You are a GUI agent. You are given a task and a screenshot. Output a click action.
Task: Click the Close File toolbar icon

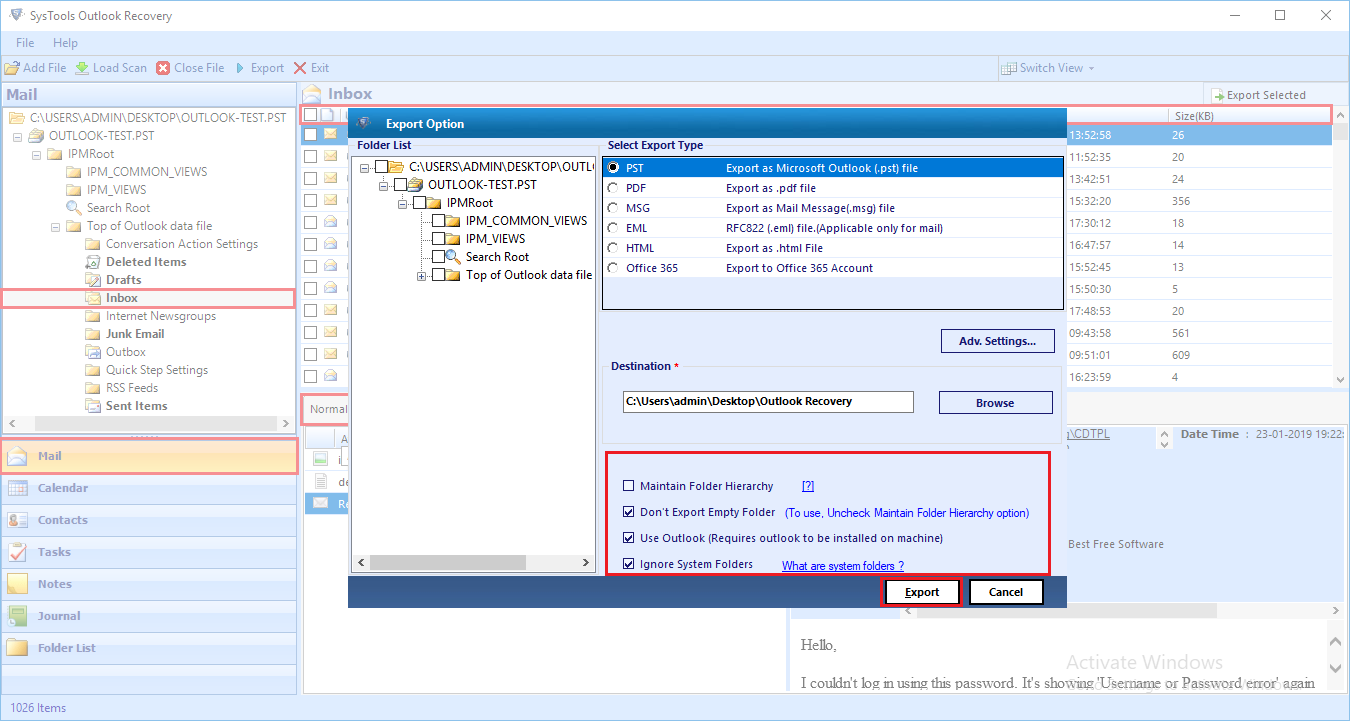163,68
